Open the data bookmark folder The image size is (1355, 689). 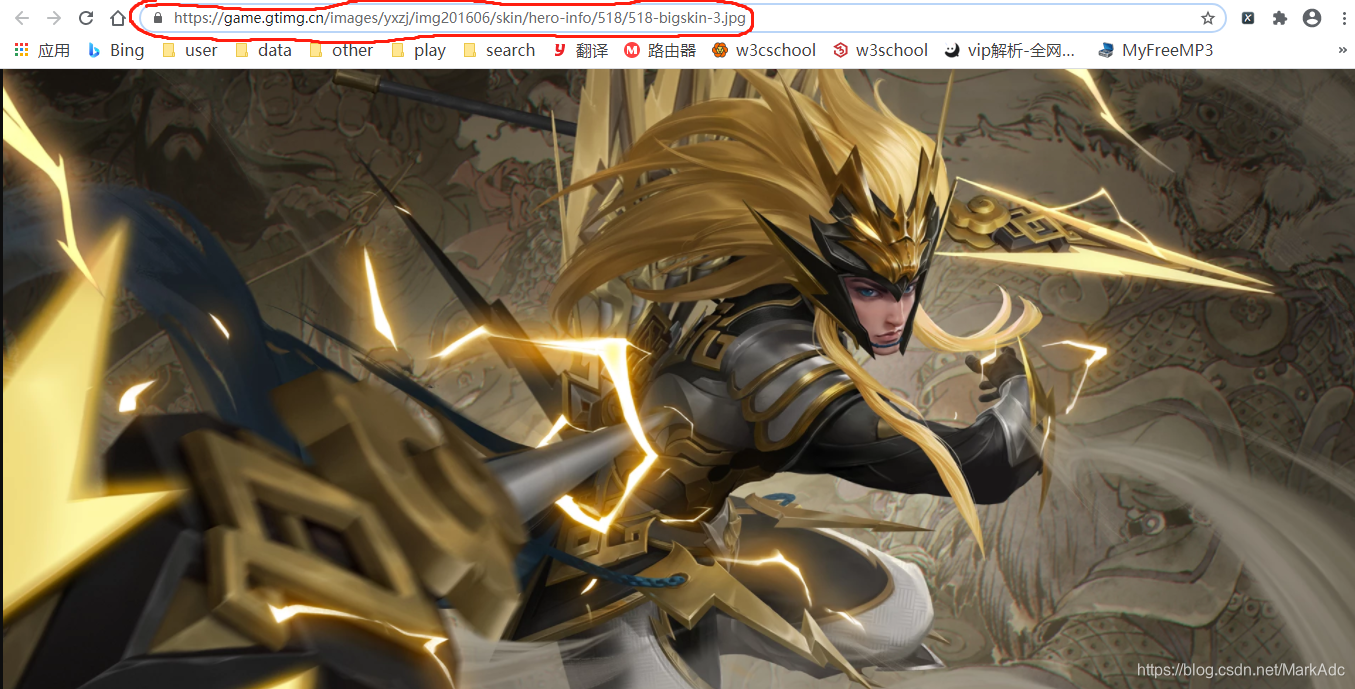[x=263, y=50]
